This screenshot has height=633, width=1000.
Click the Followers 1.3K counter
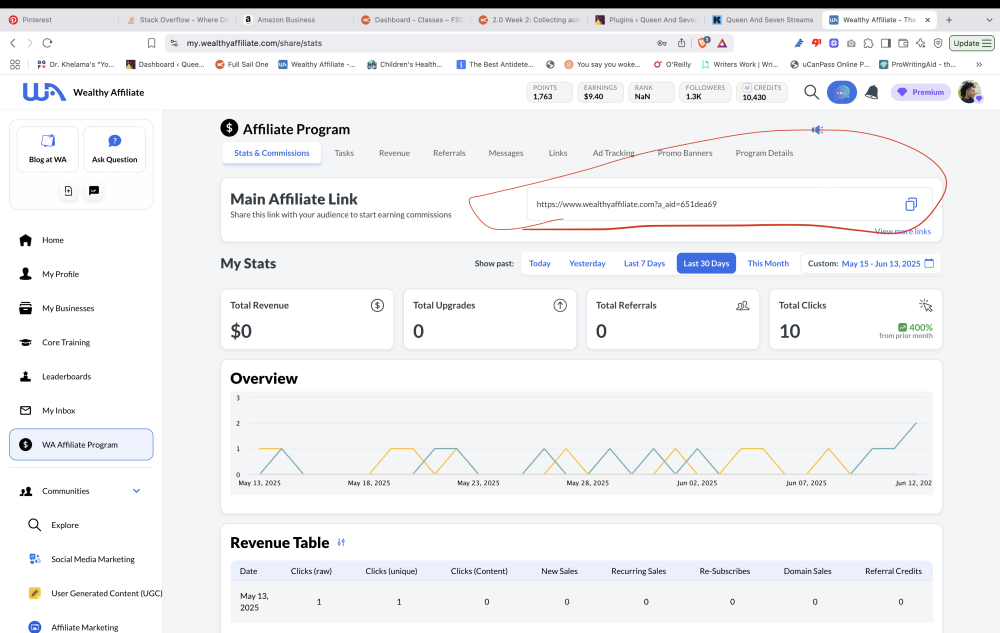point(705,92)
